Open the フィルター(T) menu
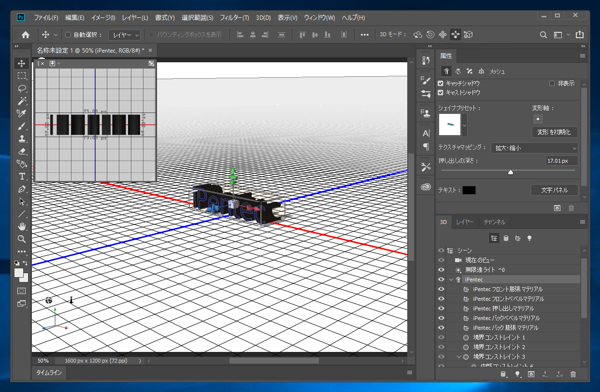Viewport: 600px width, 392px height. 234,18
